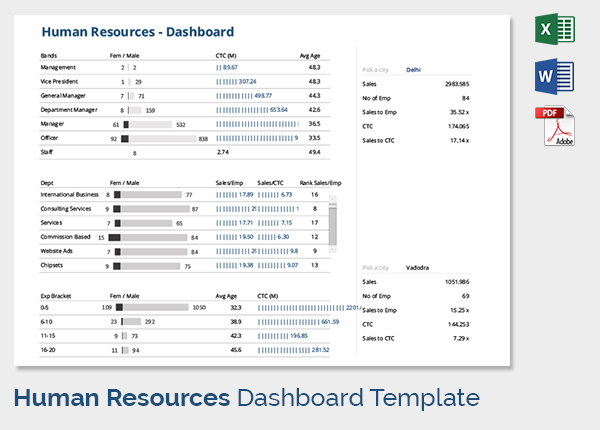Select the Management band row label
600x430 pixels.
point(59,67)
